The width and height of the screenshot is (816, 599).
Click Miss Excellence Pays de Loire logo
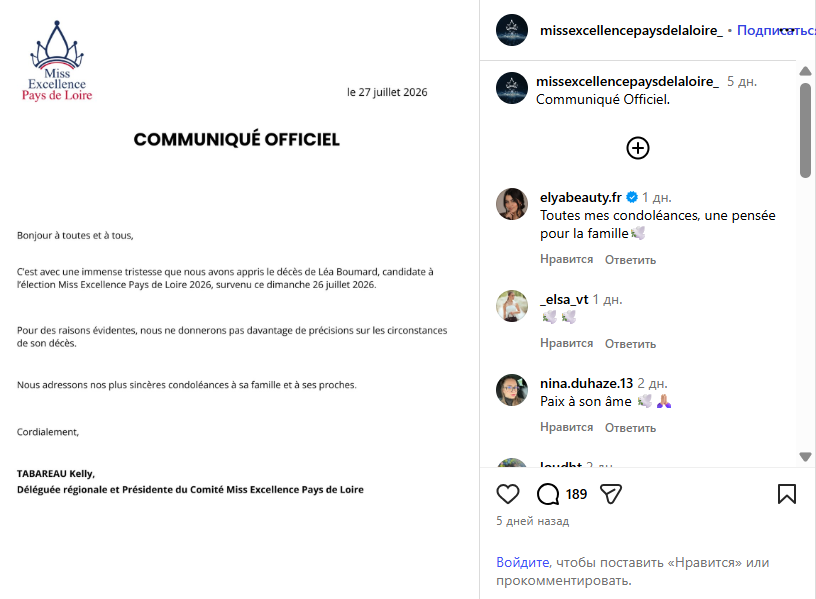point(57,61)
